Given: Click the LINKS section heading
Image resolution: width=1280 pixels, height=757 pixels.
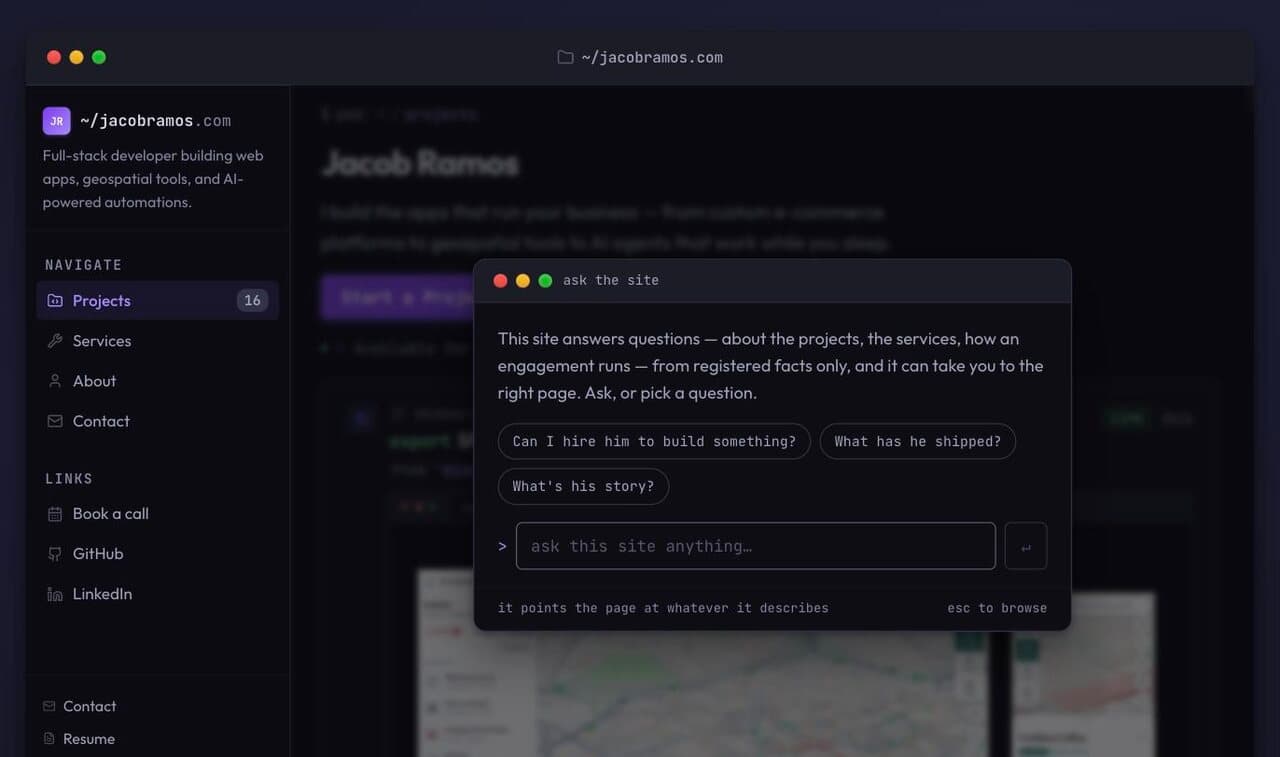Looking at the screenshot, I should click(69, 479).
